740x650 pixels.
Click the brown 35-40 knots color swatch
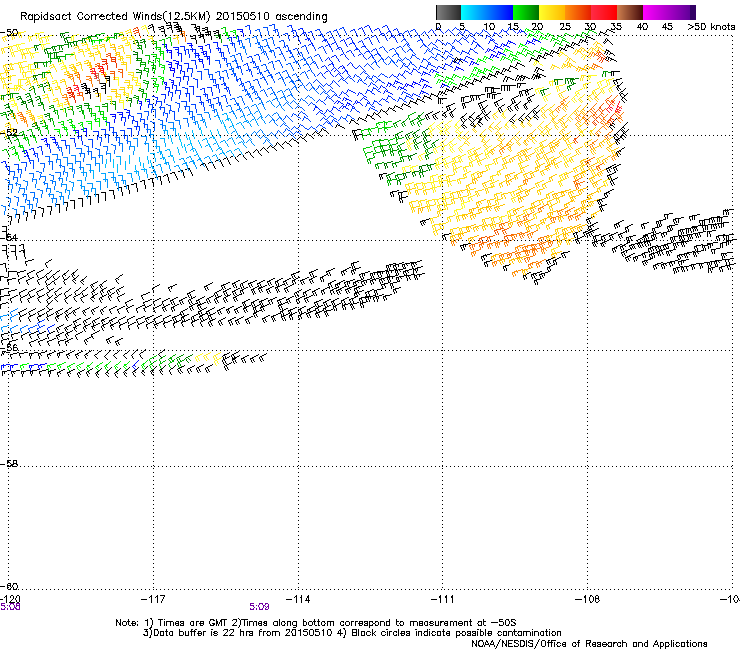pyautogui.click(x=630, y=12)
